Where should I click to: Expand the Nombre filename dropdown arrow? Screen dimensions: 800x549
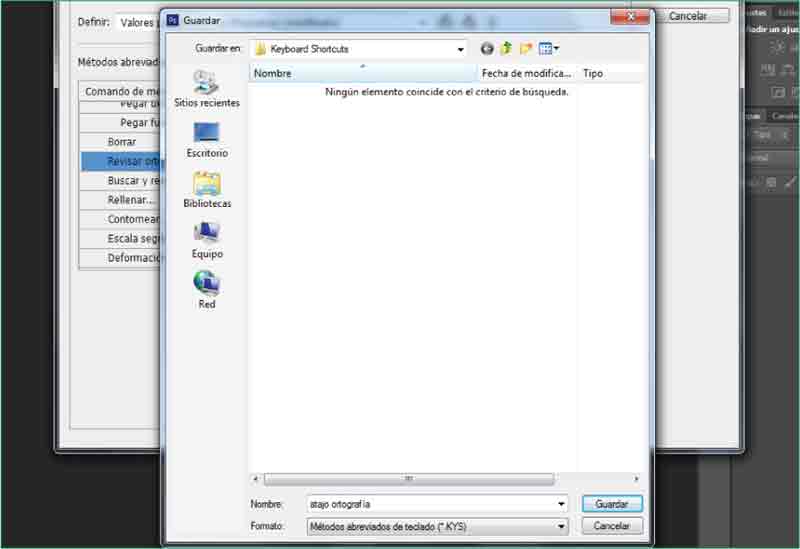(x=560, y=505)
